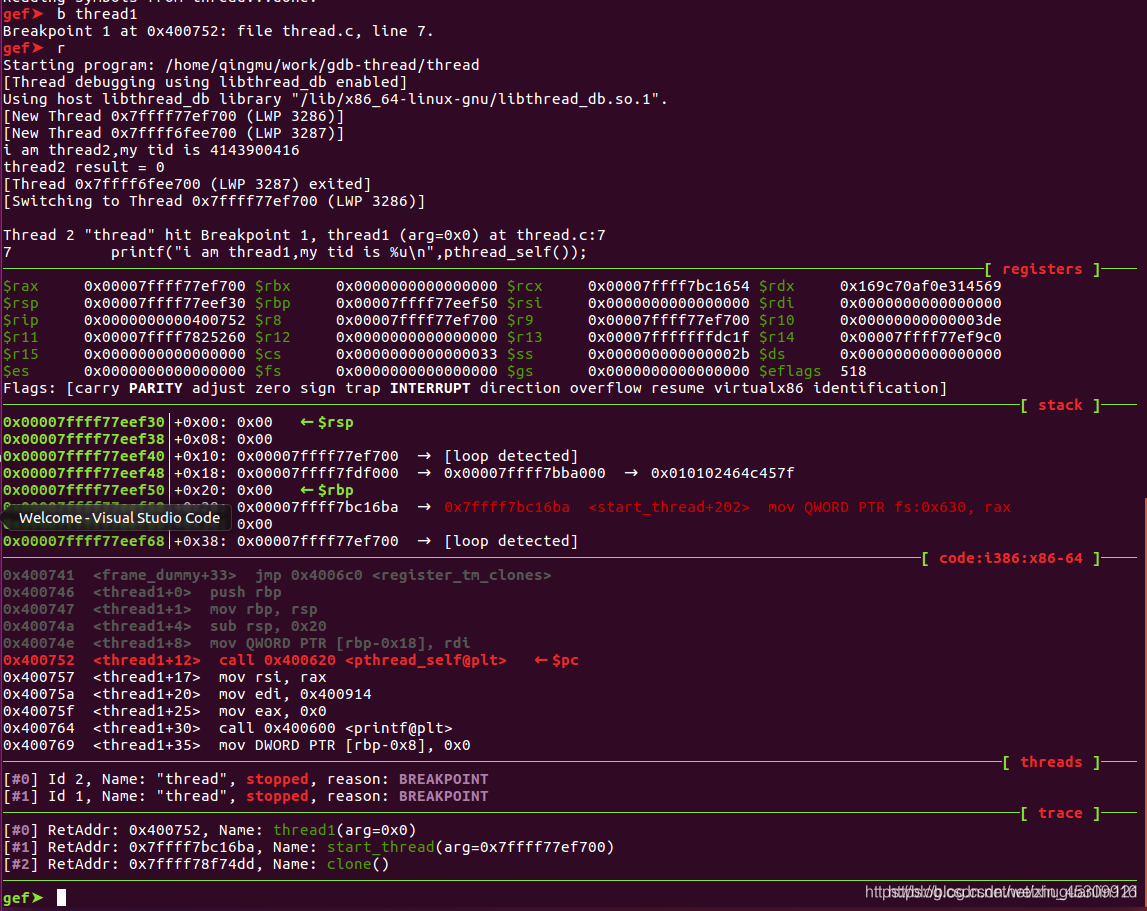The image size is (1147, 911).
Task: Click the 'Breakpoint 1 at 0x400752' line
Action: [x=218, y=31]
